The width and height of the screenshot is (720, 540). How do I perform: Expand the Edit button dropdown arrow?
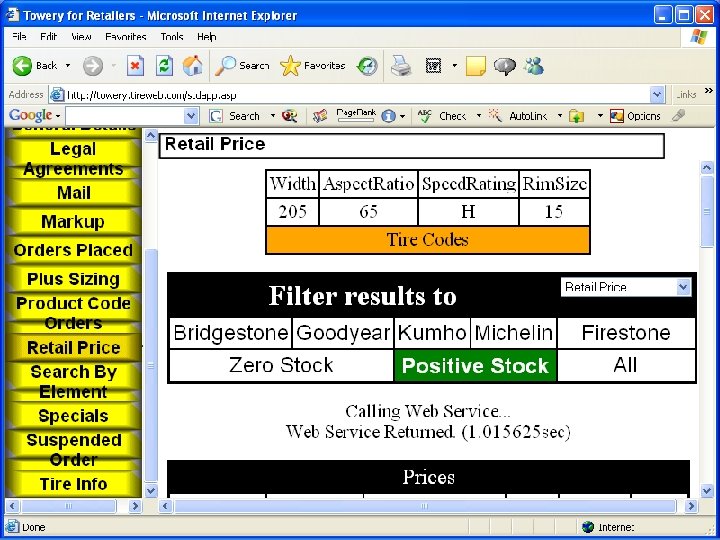coord(455,66)
